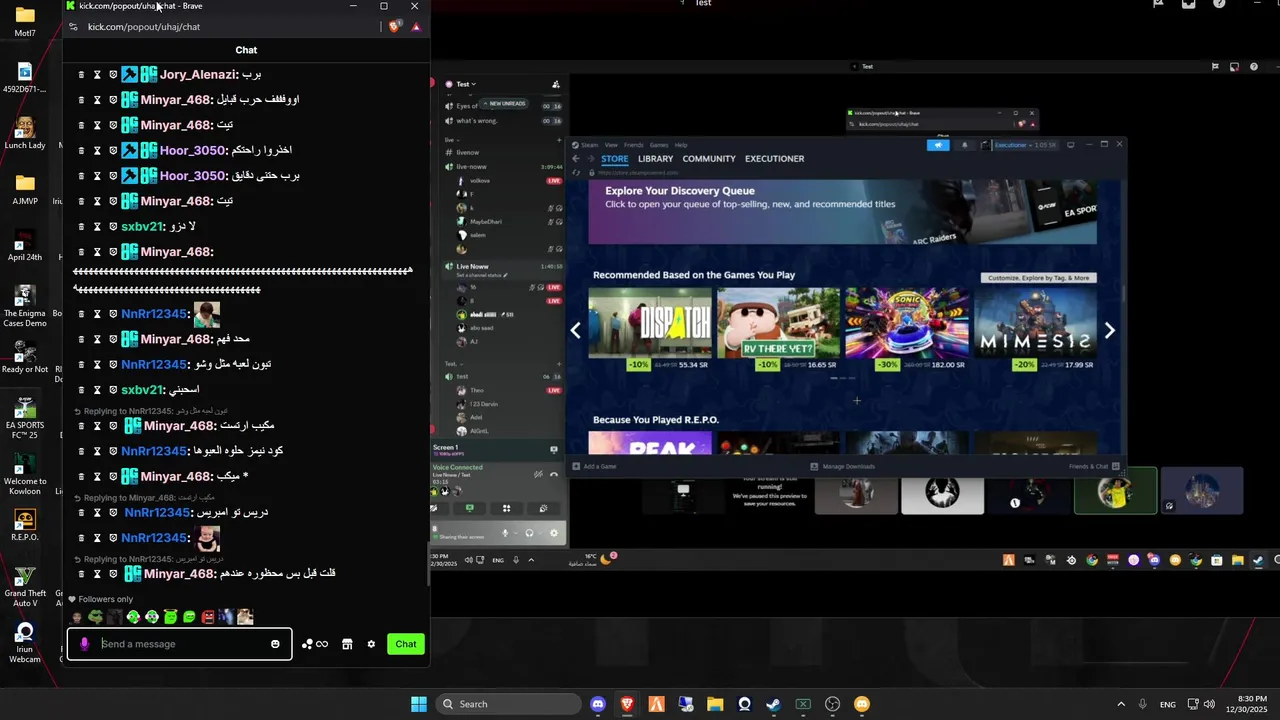Screen dimensions: 1280x720
Task: Click Grand Theft Auto V desktop shortcut
Action: pyautogui.click(x=25, y=585)
